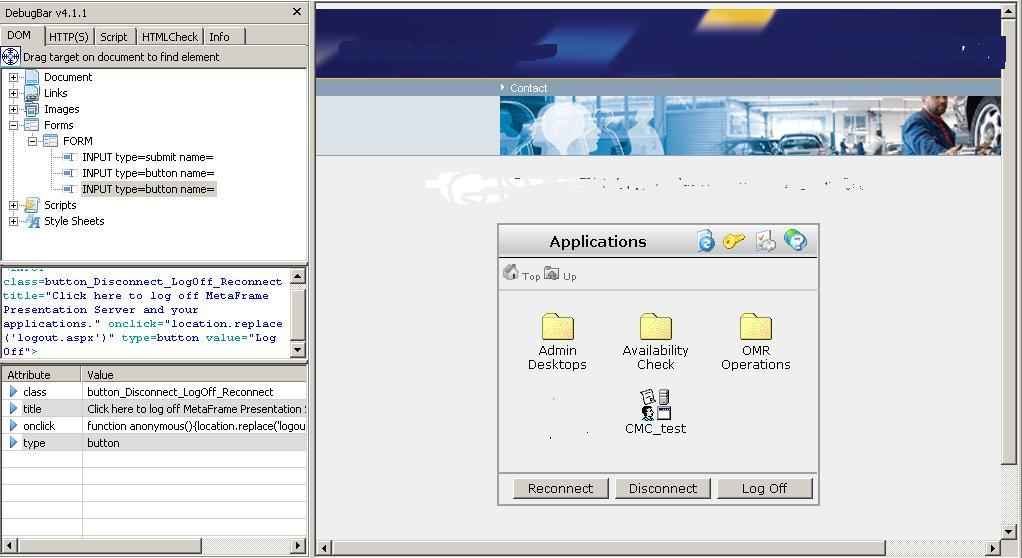Go to Top using home icon
This screenshot has height=558, width=1022.
(x=511, y=273)
